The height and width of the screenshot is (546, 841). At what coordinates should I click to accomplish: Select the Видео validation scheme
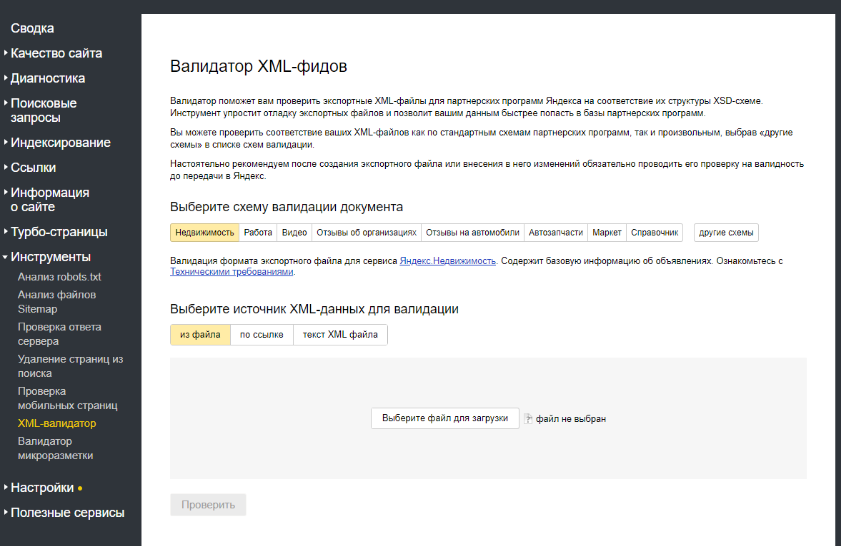tap(294, 232)
